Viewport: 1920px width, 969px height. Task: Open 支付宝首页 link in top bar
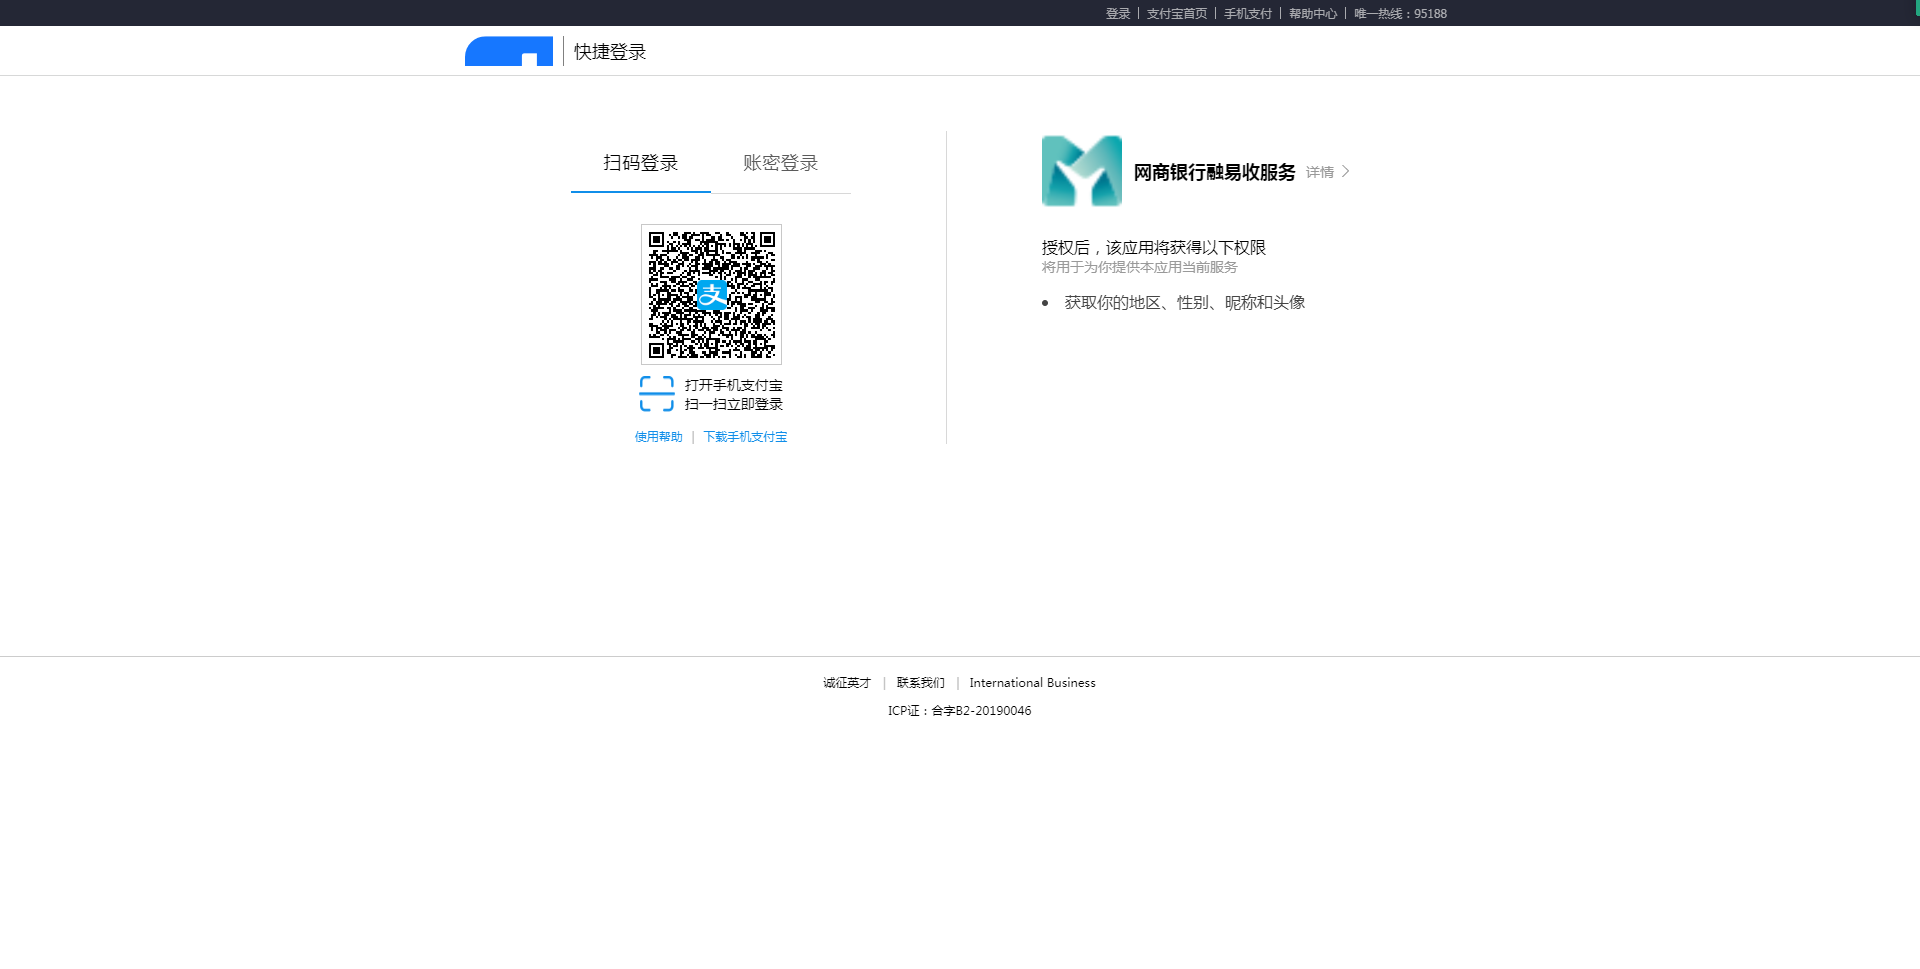pos(1177,14)
